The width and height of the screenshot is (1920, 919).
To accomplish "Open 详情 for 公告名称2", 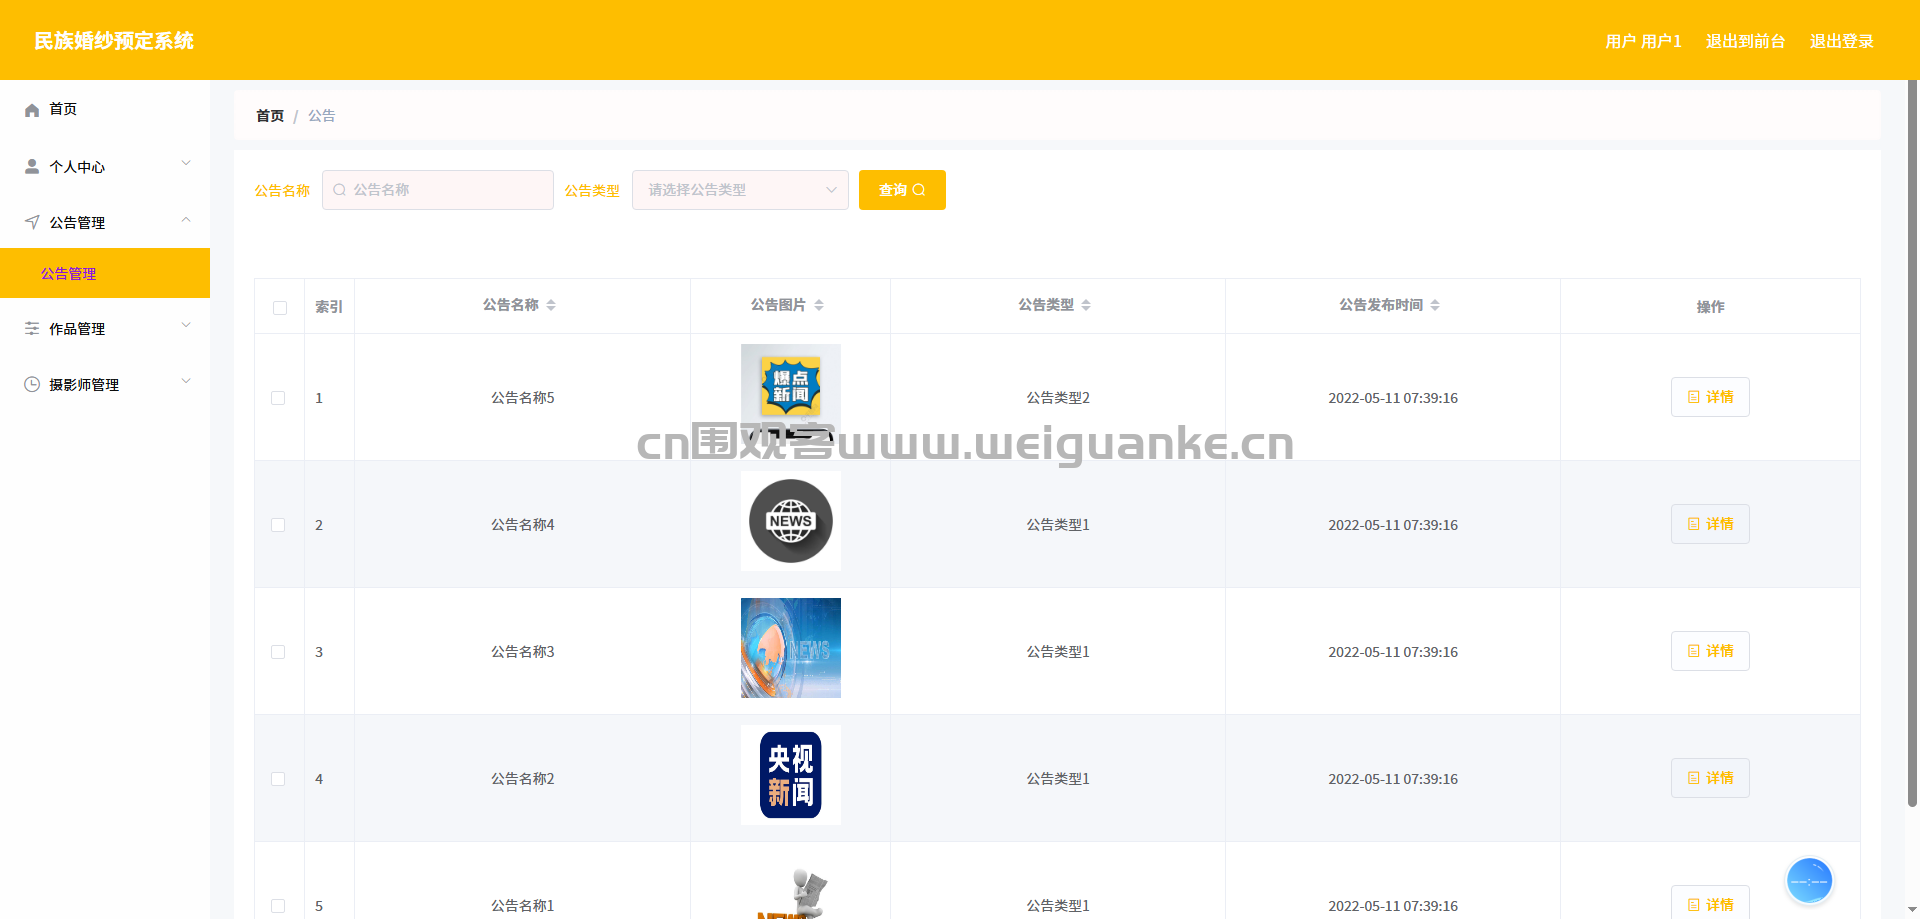I will 1710,778.
